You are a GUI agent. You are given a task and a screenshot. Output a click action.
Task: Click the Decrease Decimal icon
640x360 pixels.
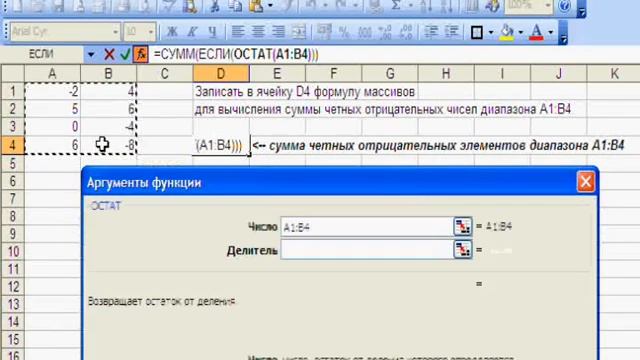pyautogui.click(x=405, y=31)
